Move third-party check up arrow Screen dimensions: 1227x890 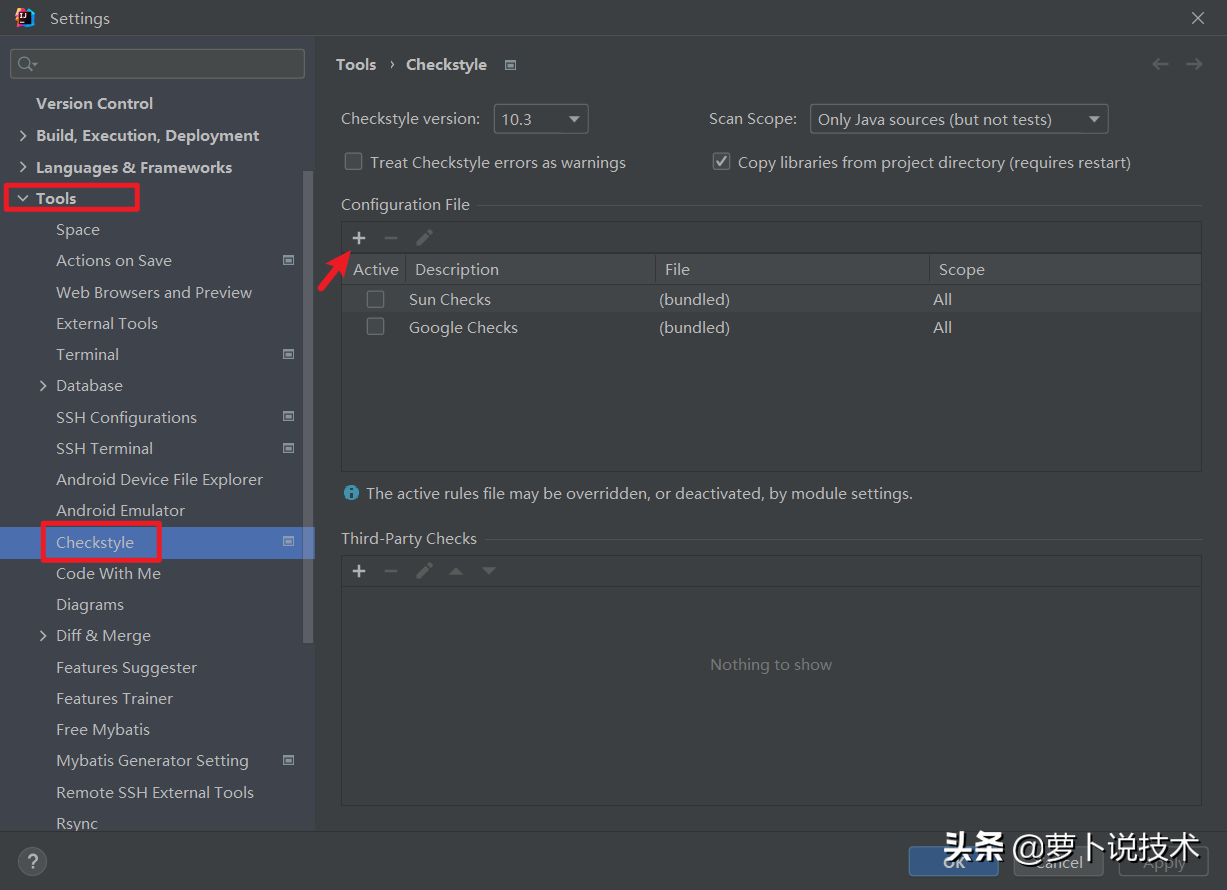pyautogui.click(x=456, y=571)
